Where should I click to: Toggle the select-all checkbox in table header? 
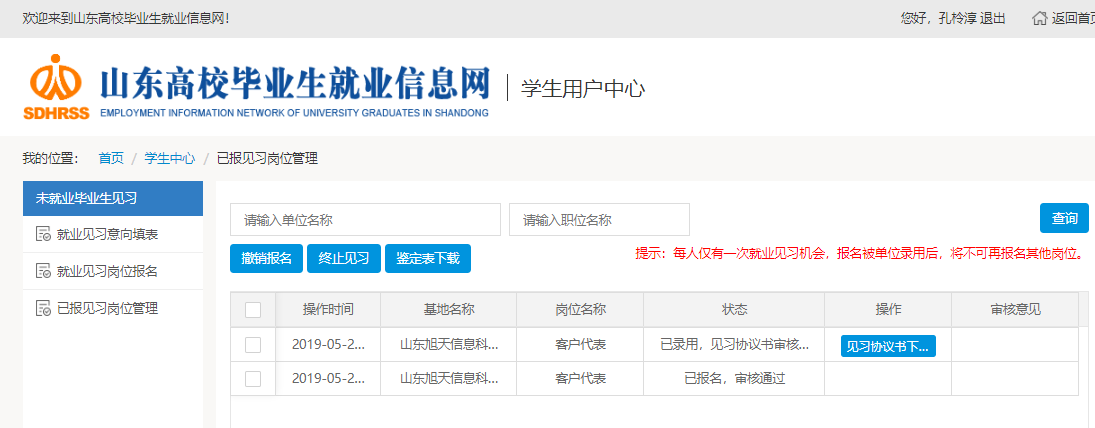point(253,310)
